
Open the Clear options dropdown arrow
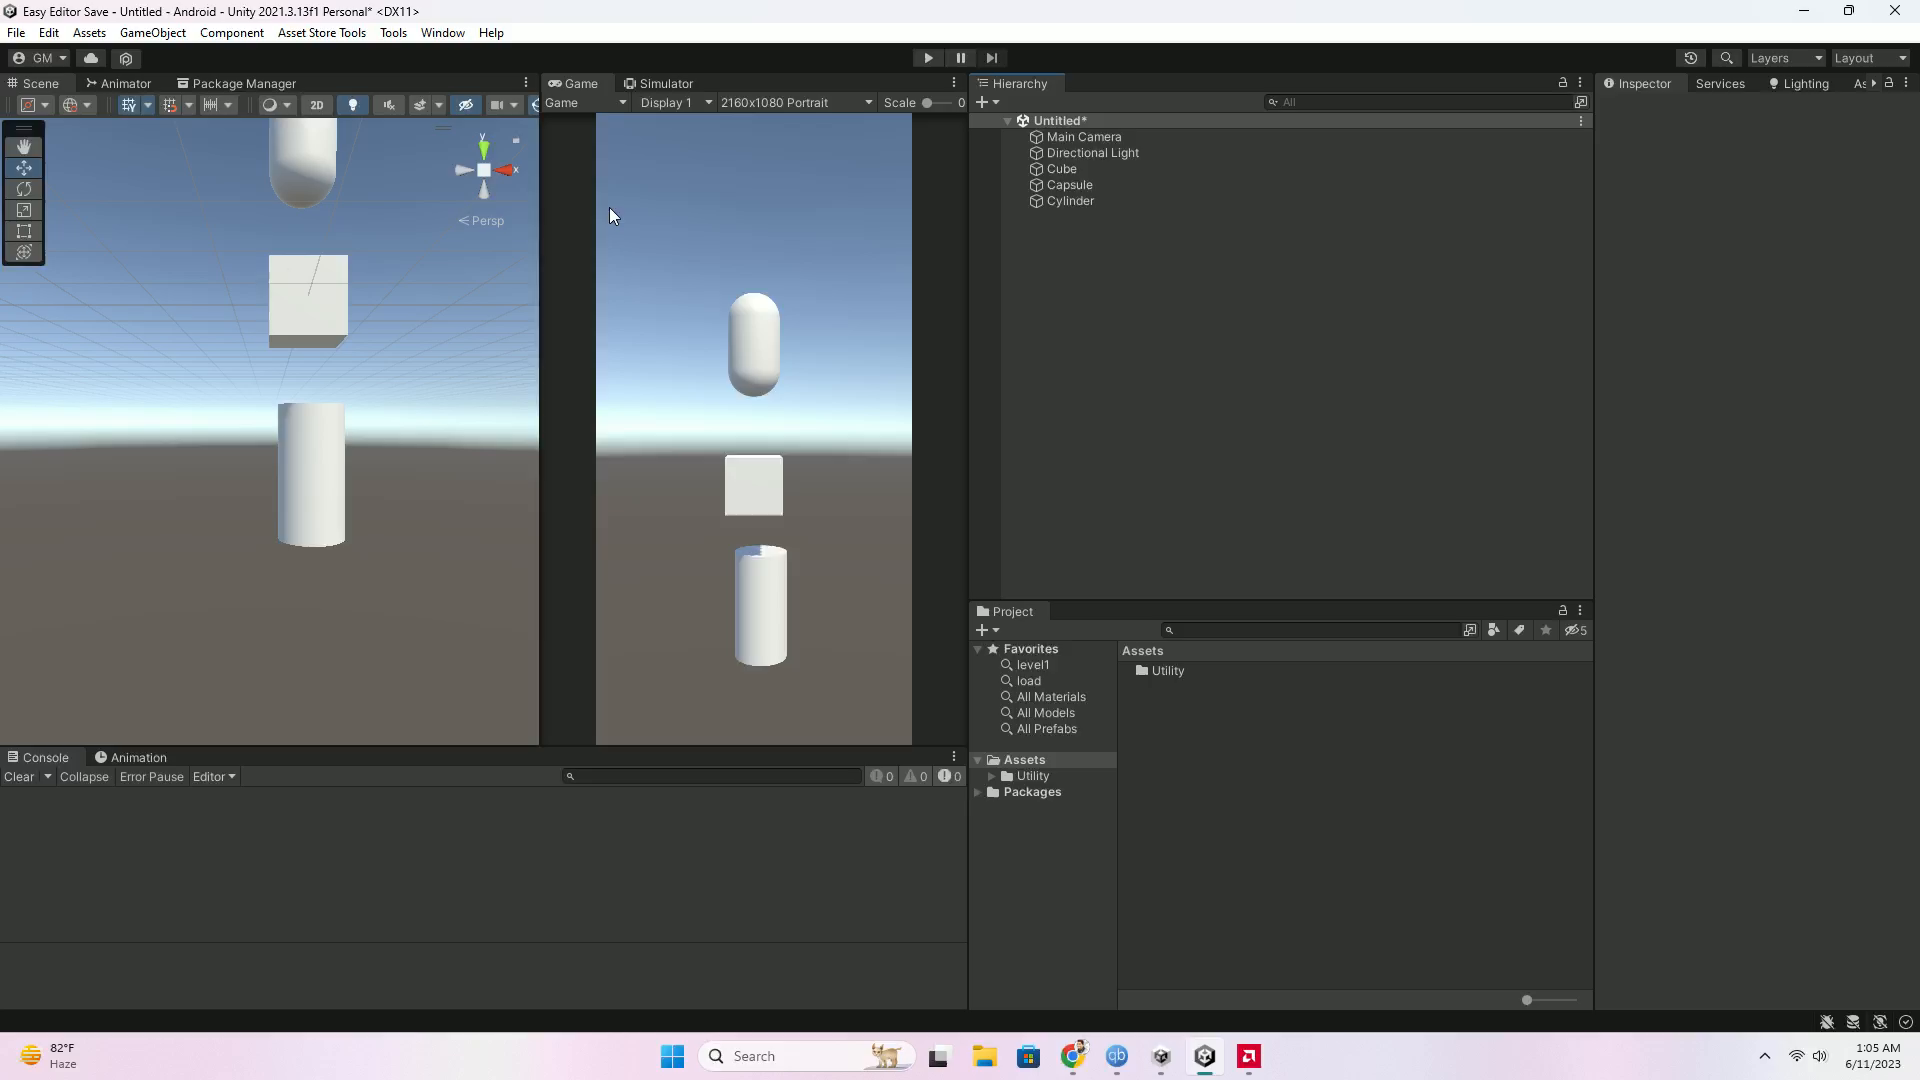click(x=47, y=777)
